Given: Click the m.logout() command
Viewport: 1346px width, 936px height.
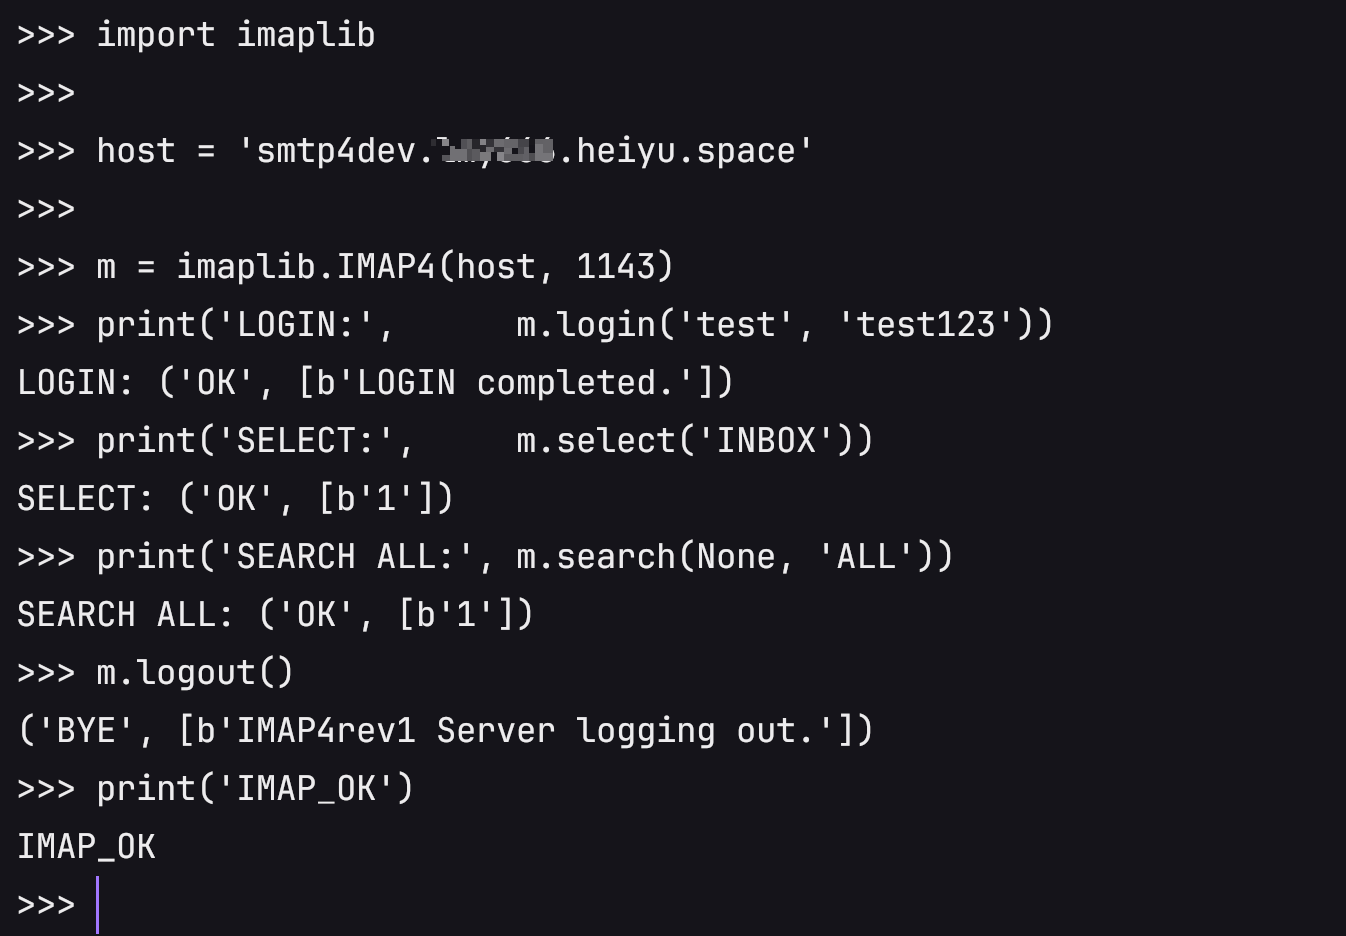Looking at the screenshot, I should point(195,673).
